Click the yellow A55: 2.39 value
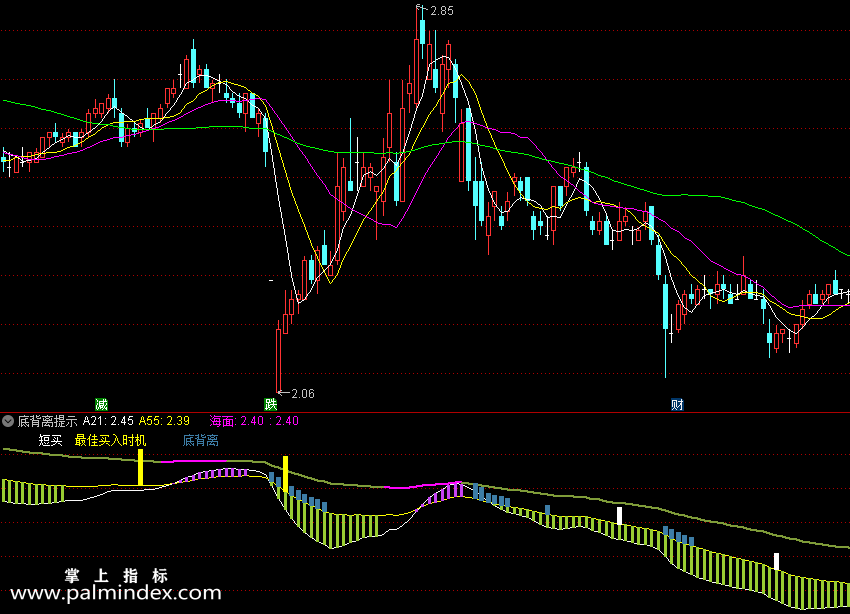850x614 pixels. tap(164, 421)
